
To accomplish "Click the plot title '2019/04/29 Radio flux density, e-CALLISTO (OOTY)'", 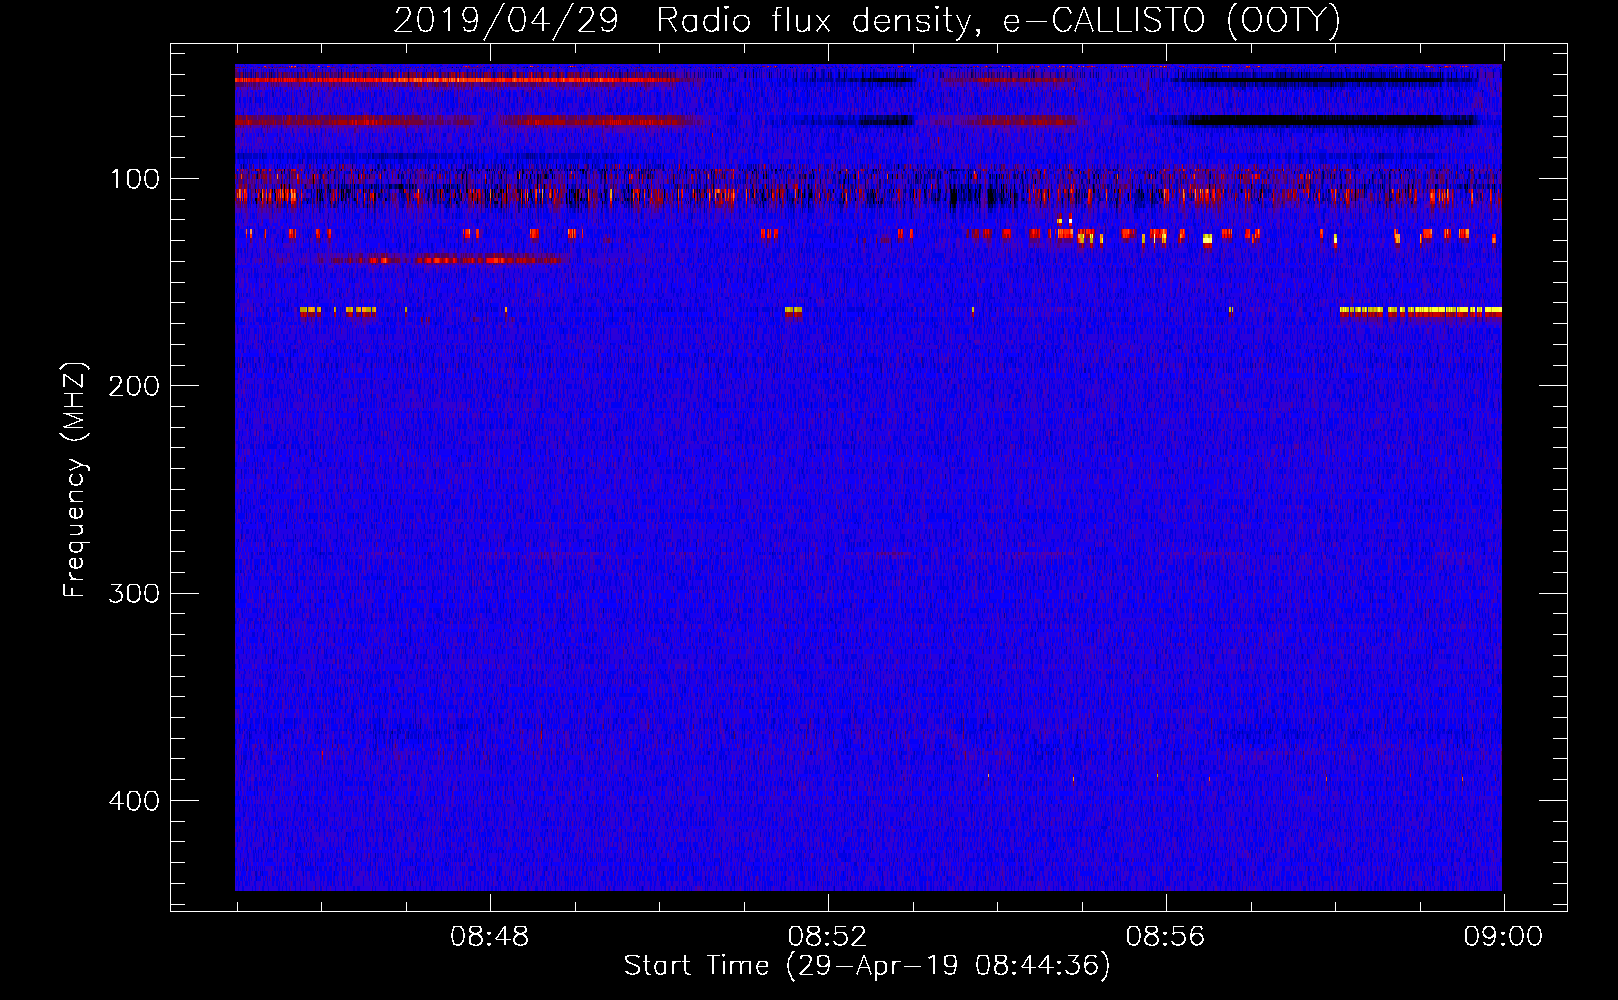I will point(867,21).
